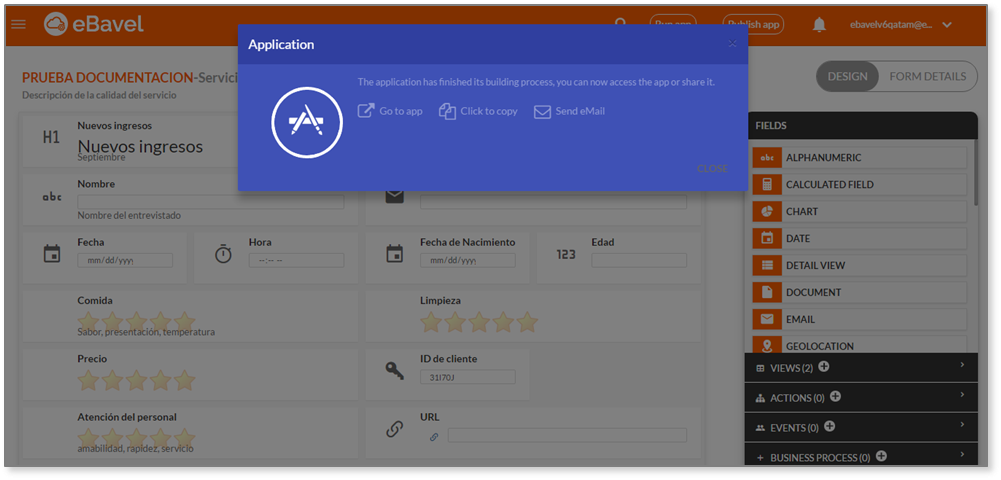Switch to the FORM DETAILS tab
This screenshot has height=480, width=1001.
[928, 77]
